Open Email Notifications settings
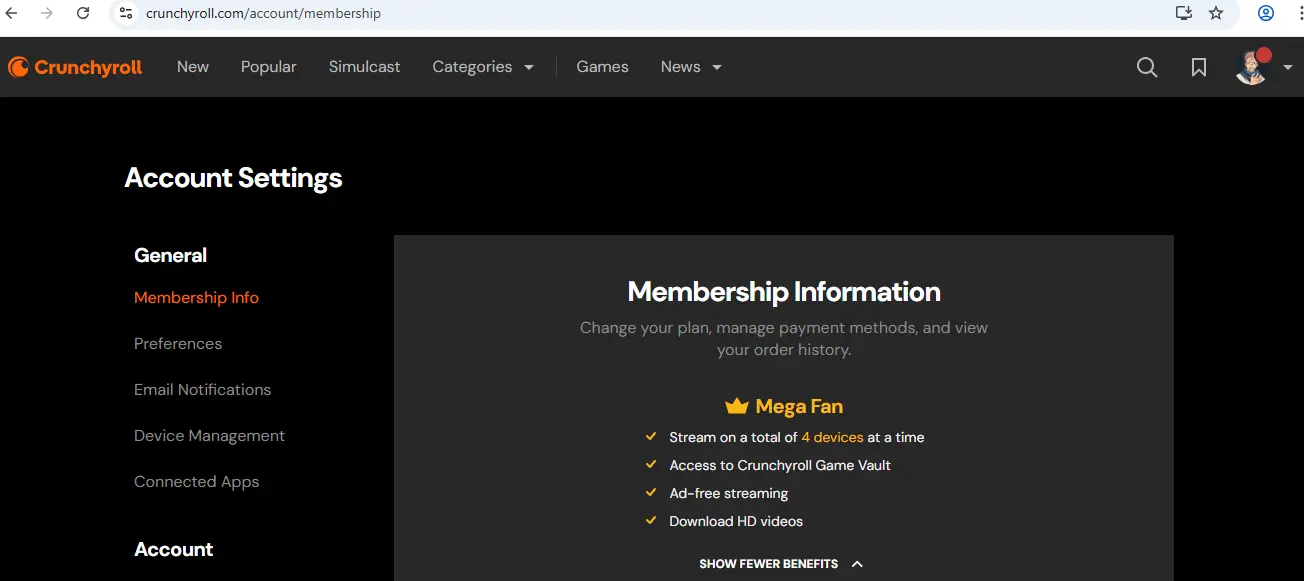Viewport: 1304px width, 581px height. click(x=202, y=390)
